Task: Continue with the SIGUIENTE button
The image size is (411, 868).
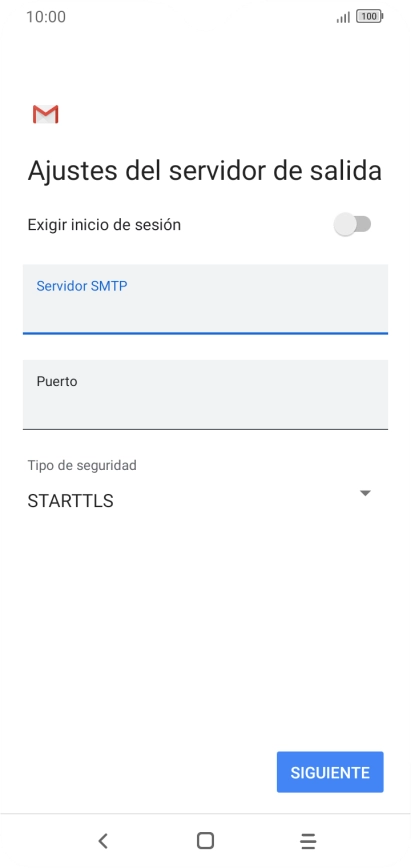Action: [x=330, y=772]
